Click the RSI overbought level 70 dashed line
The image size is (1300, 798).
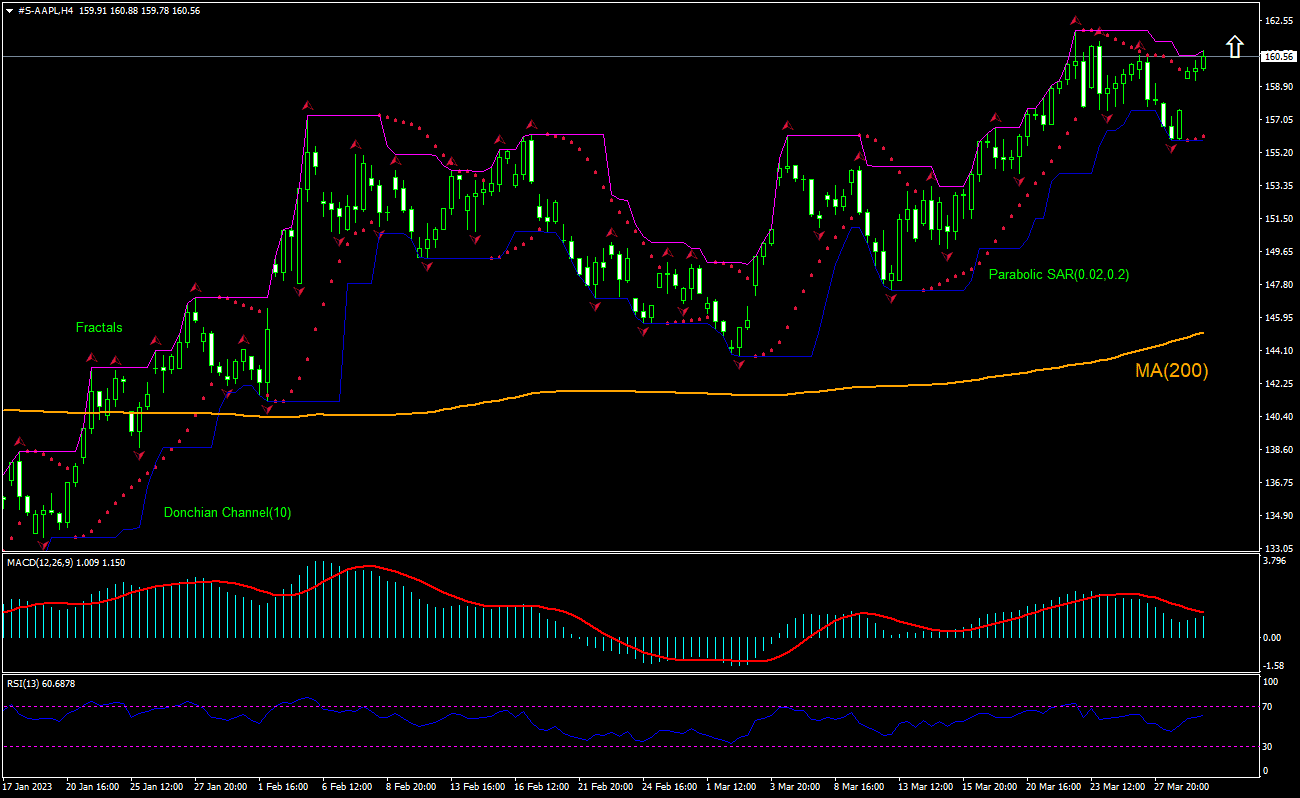coord(600,706)
